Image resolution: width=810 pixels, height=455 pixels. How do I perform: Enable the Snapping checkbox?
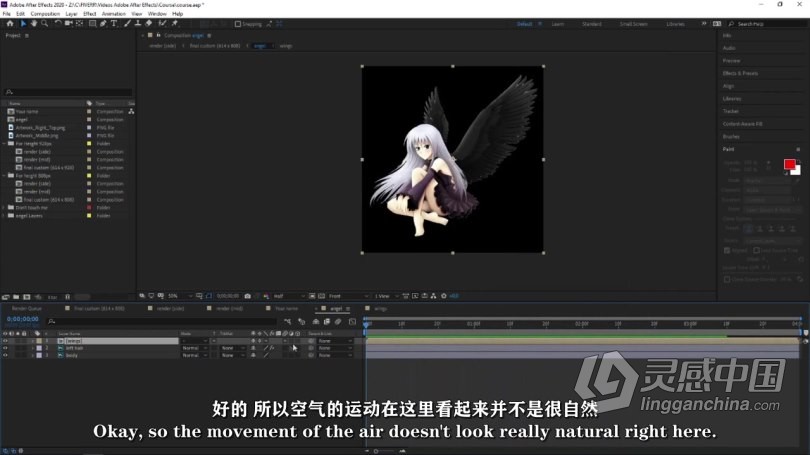tap(238, 24)
